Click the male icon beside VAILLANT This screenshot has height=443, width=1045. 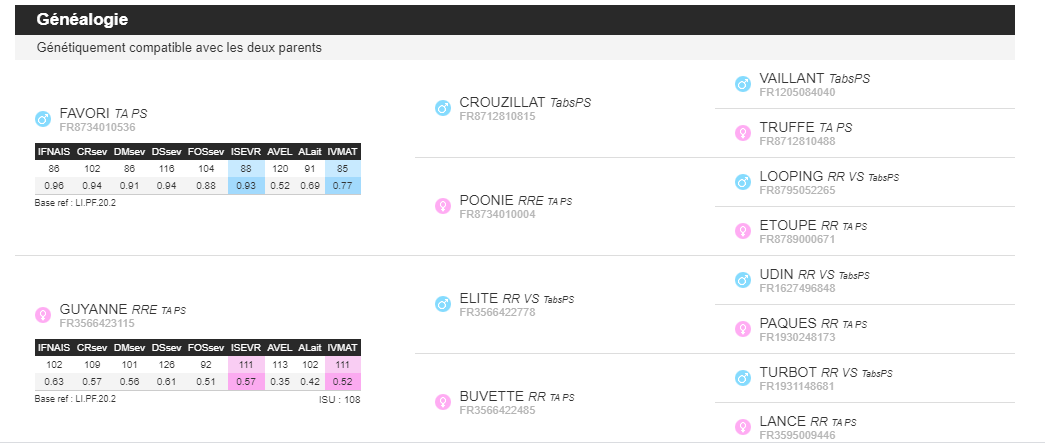[742, 84]
